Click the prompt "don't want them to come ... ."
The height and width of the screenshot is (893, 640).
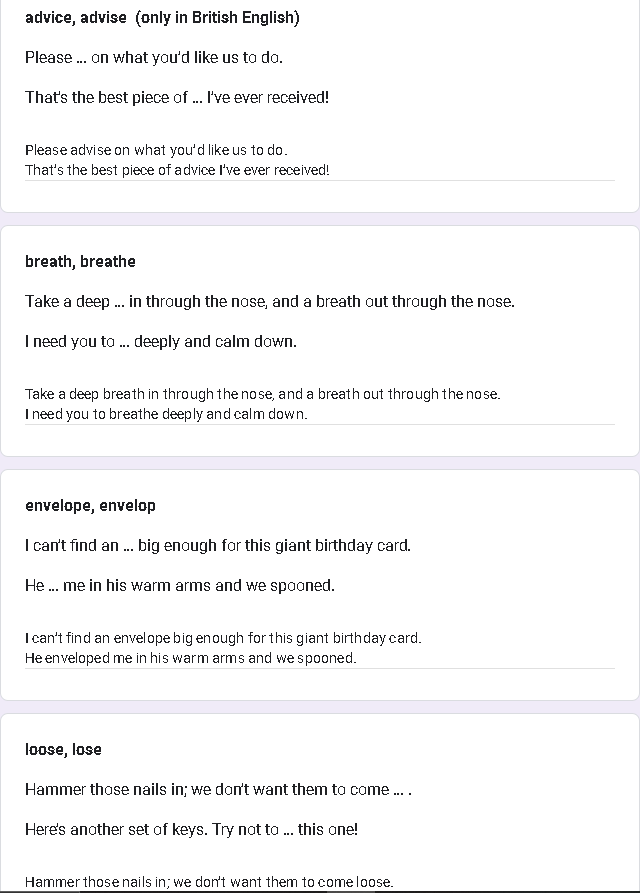click(x=218, y=790)
